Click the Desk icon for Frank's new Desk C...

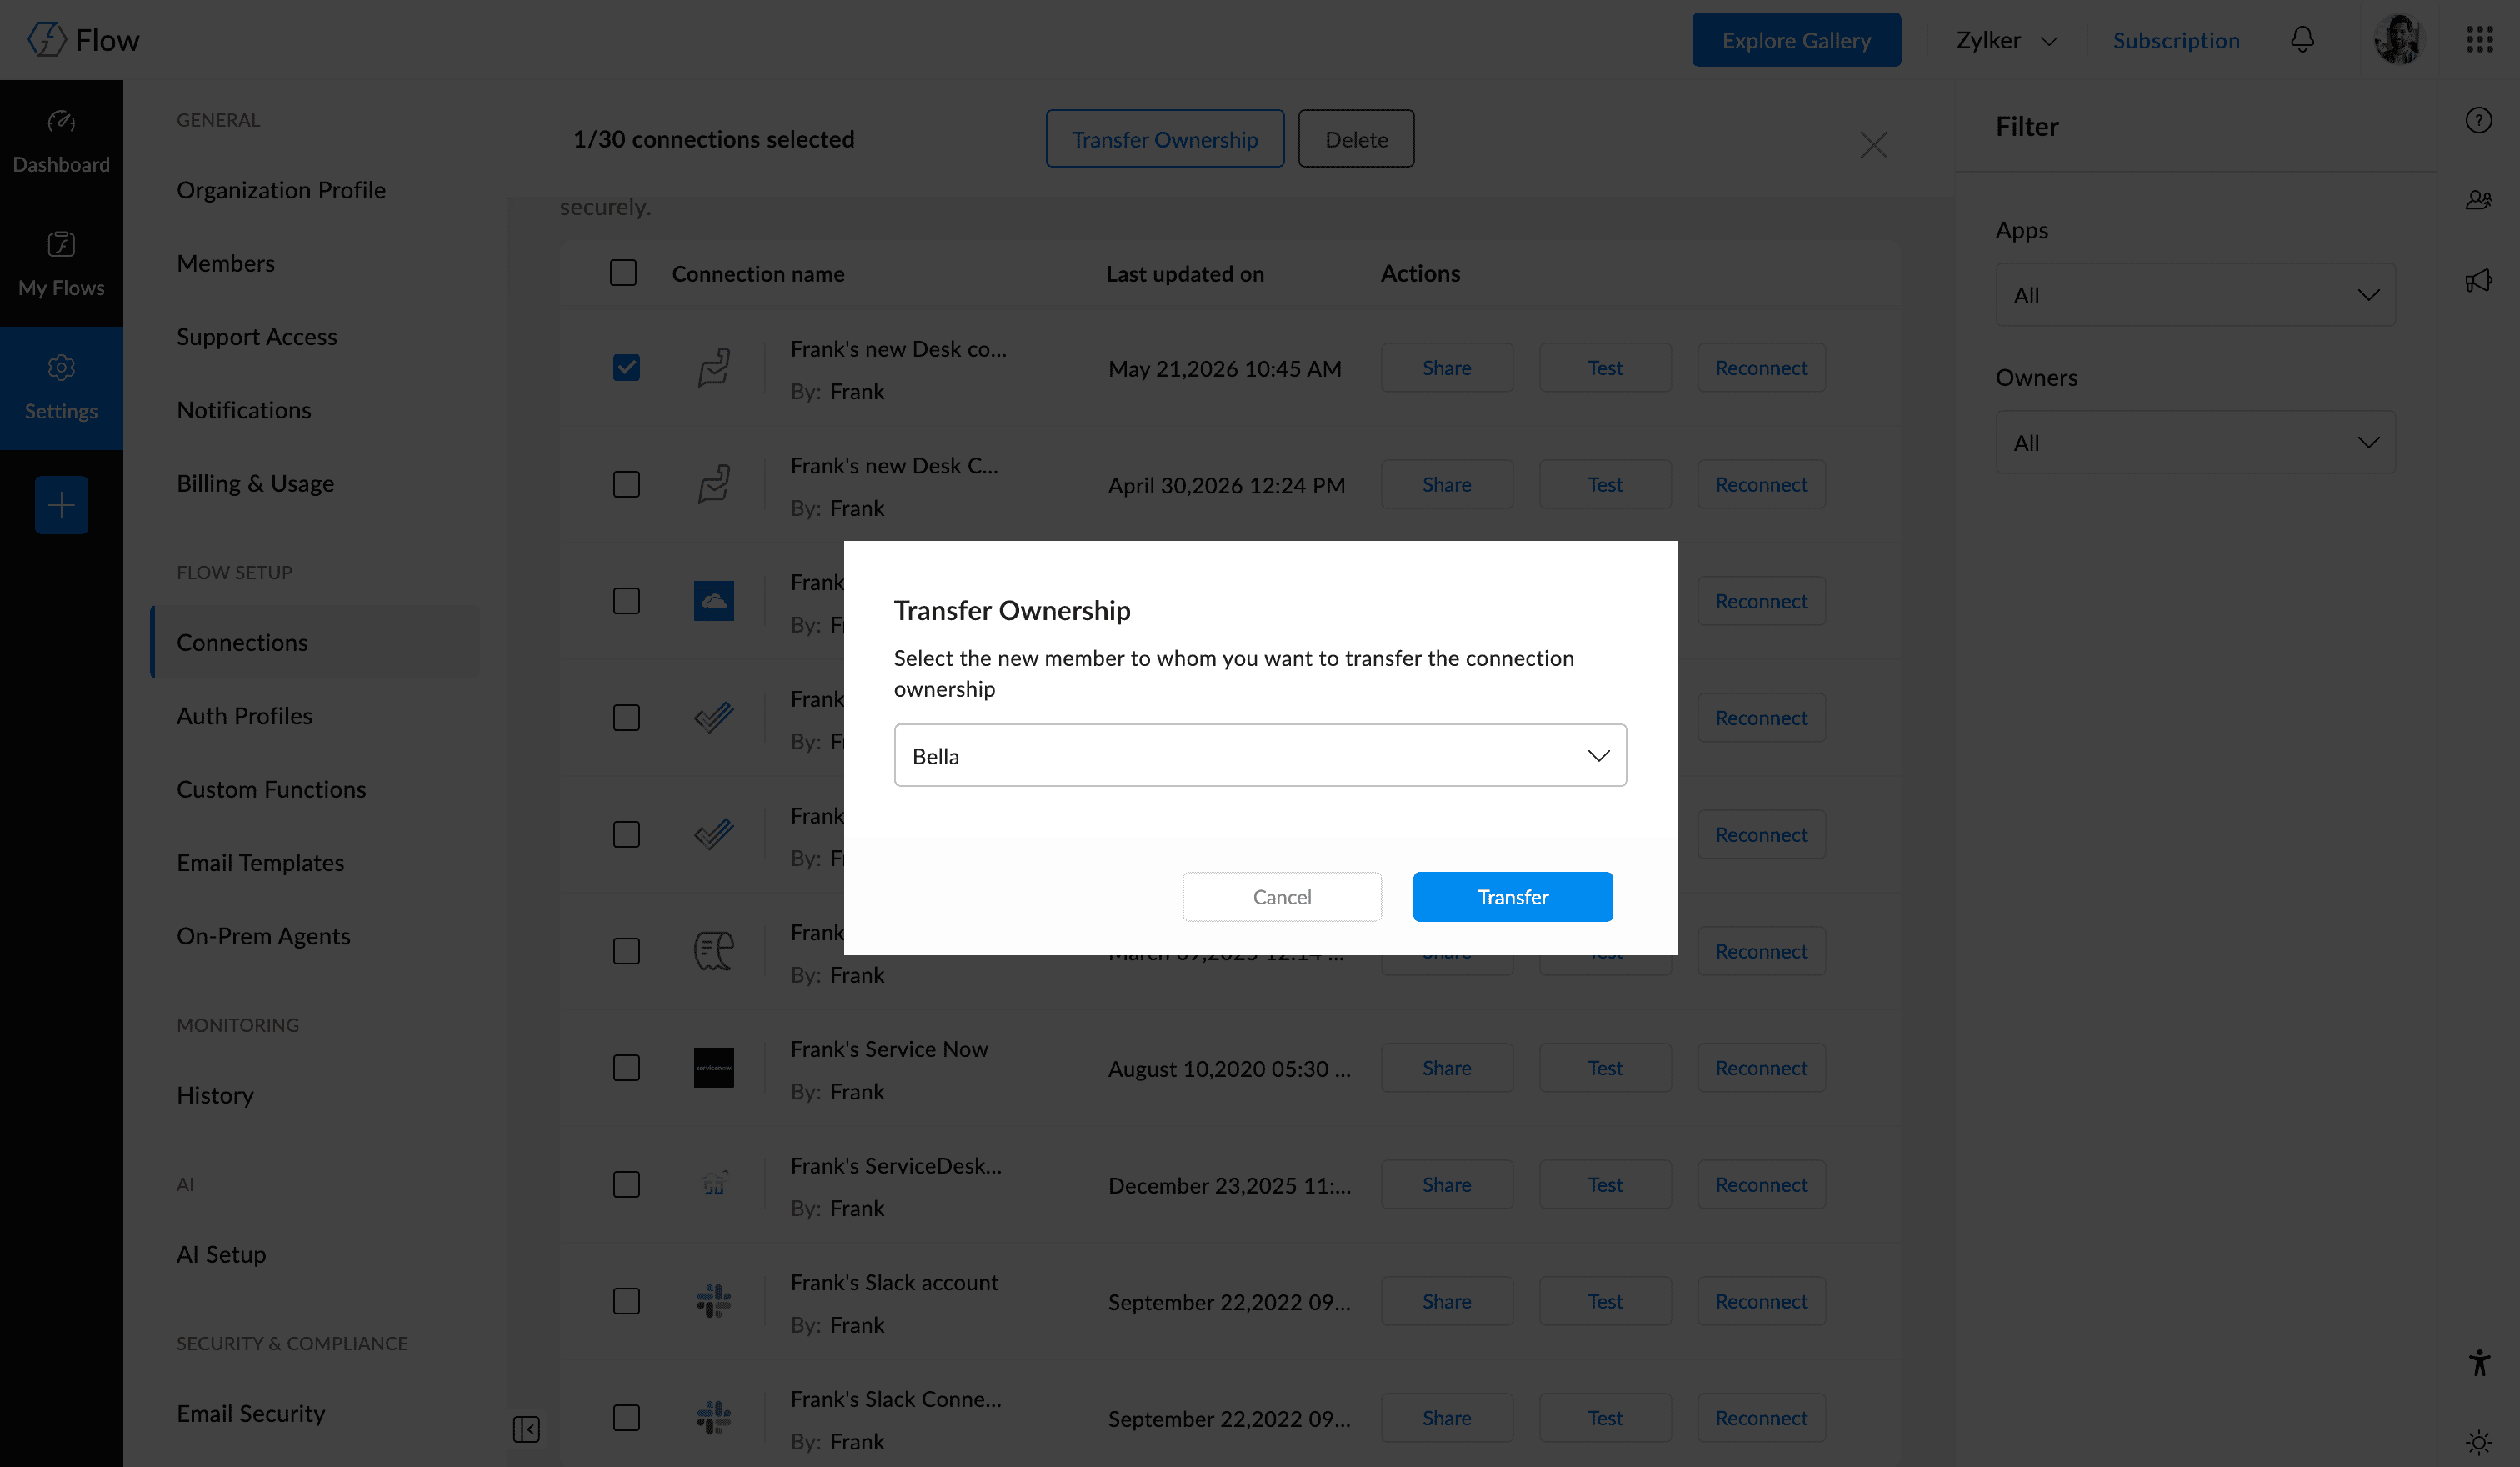(x=714, y=485)
